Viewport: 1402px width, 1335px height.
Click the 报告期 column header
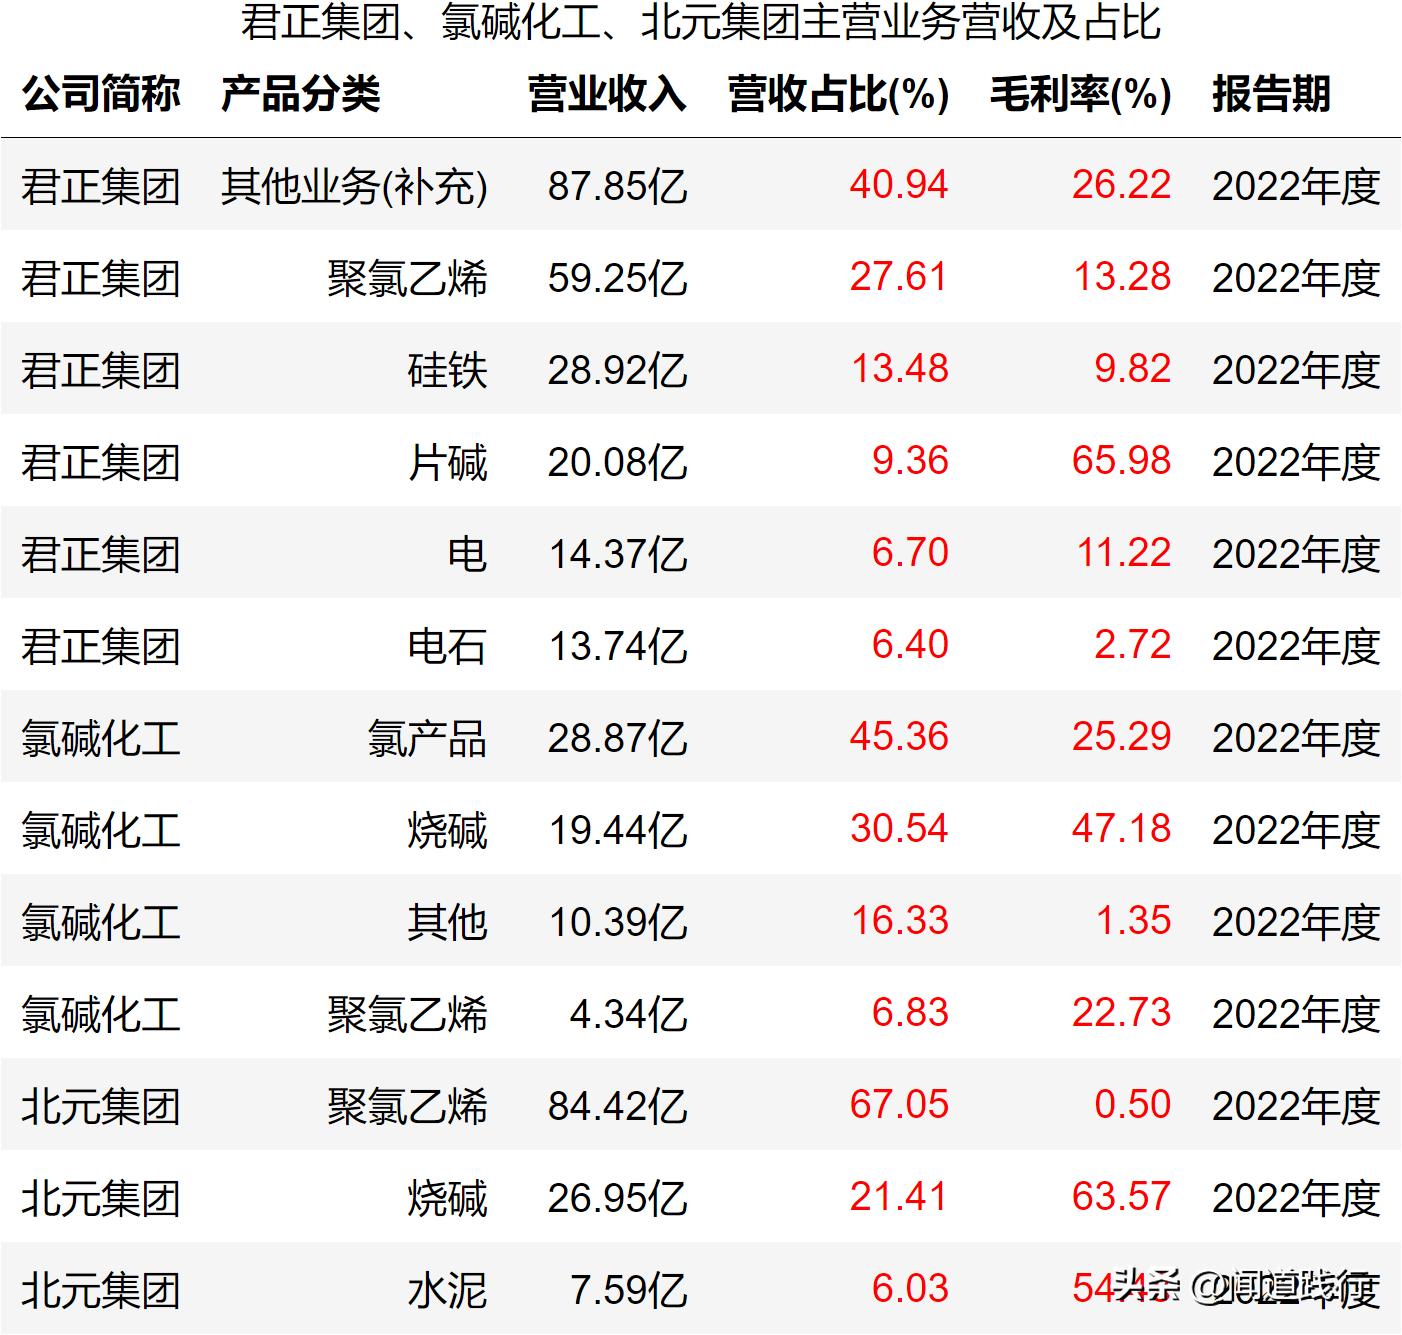coord(1272,94)
